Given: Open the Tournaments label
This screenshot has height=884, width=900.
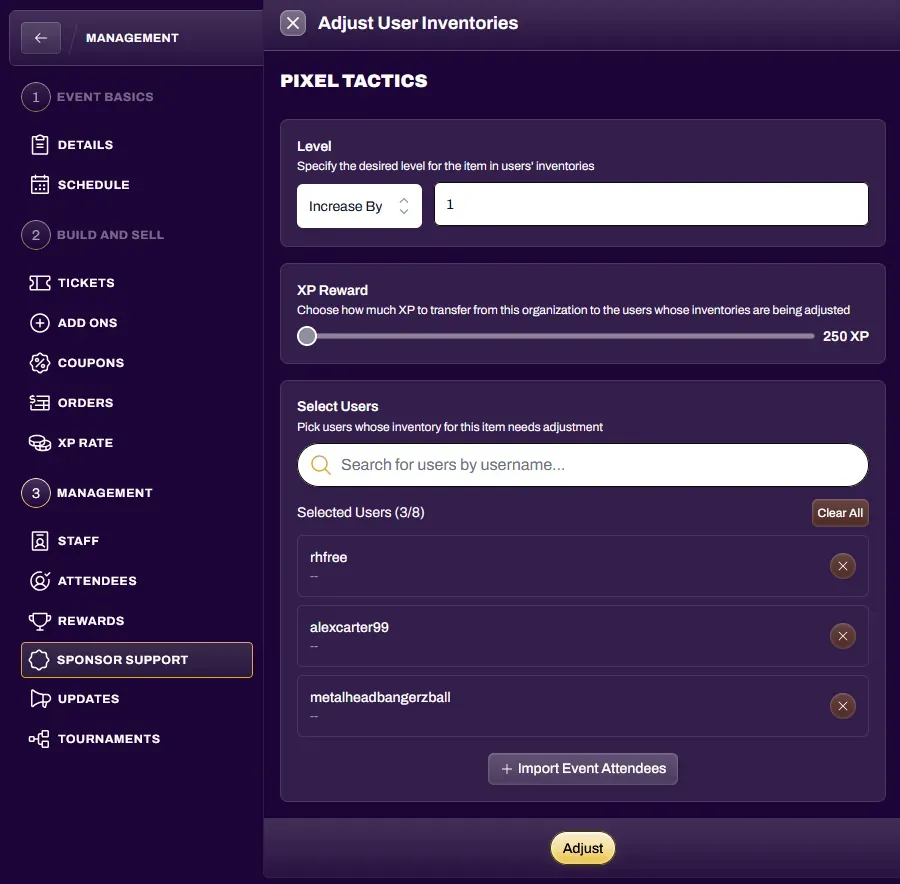Looking at the screenshot, I should click(109, 739).
